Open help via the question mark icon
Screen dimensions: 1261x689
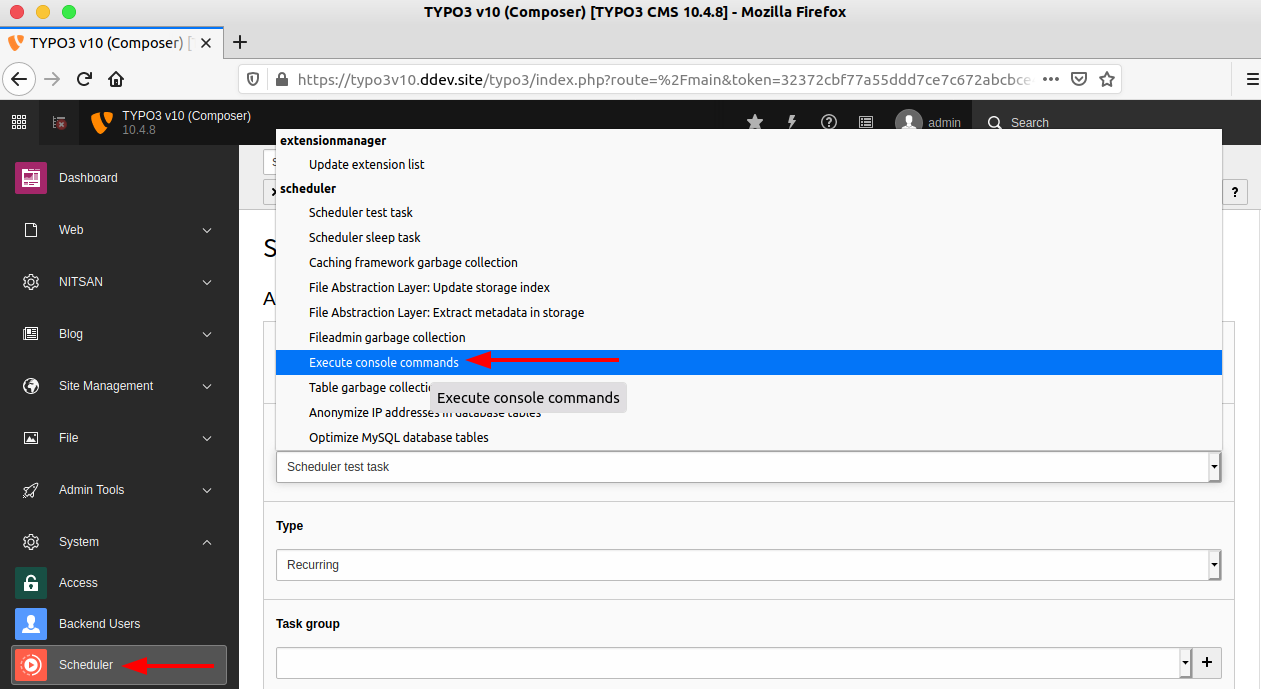(828, 122)
